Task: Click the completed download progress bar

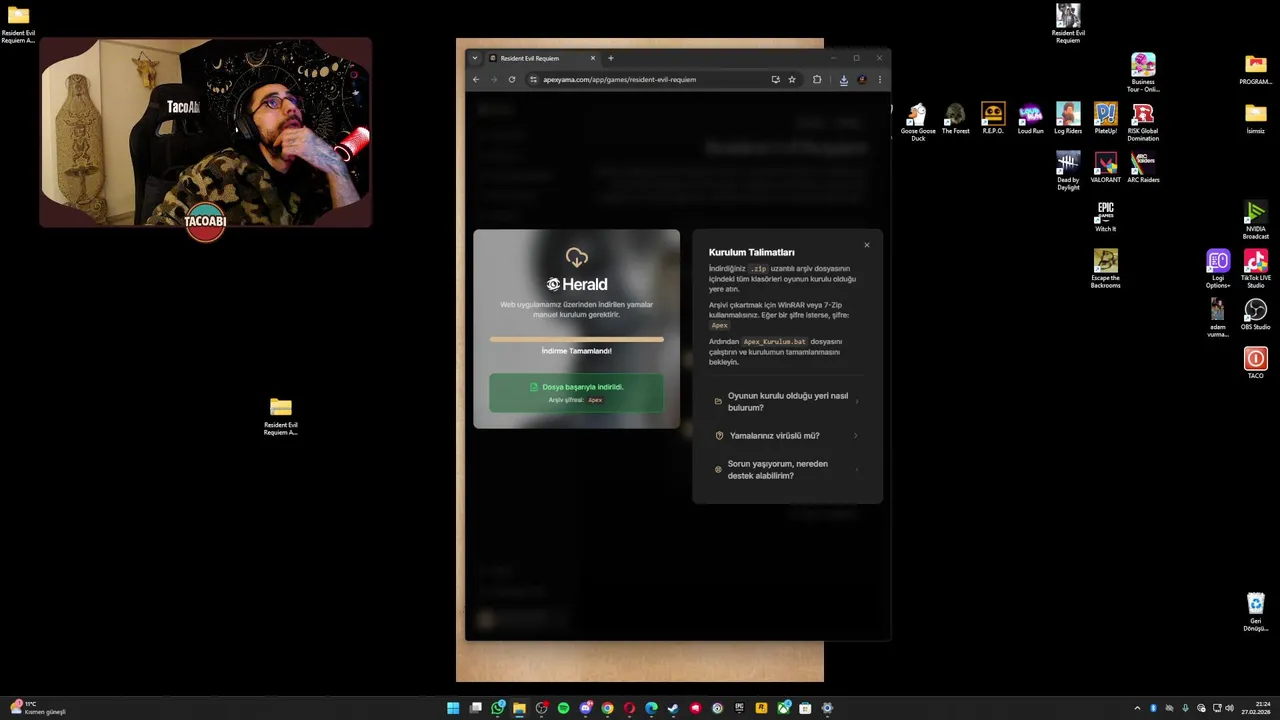Action: [576, 339]
